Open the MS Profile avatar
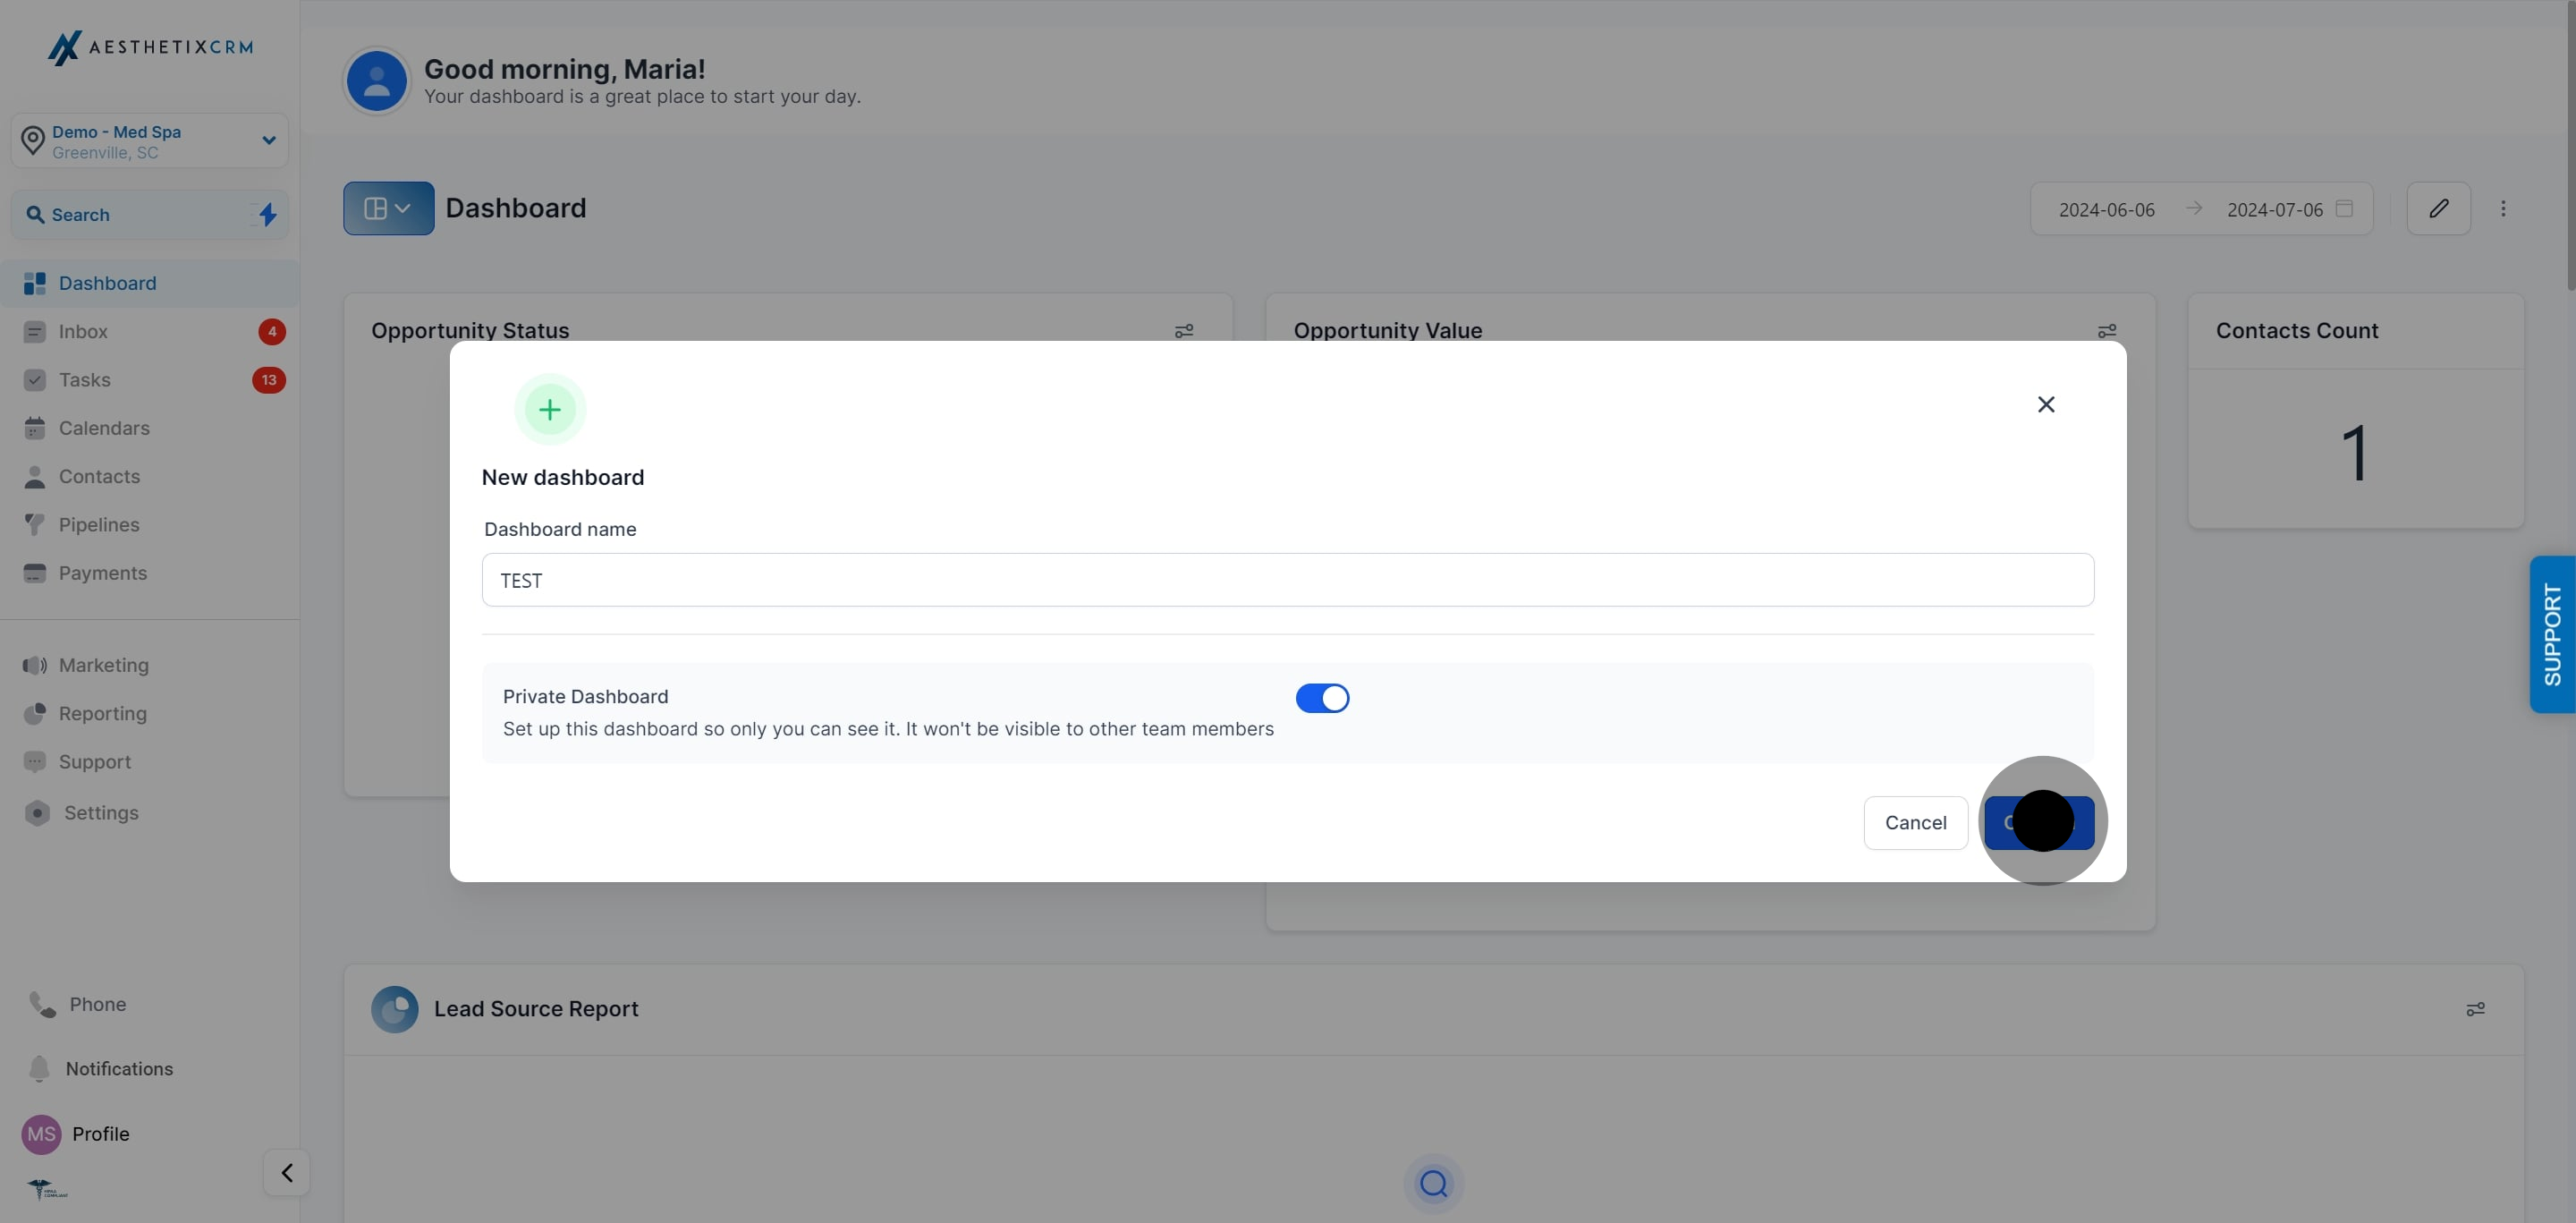2576x1223 pixels. click(x=41, y=1134)
